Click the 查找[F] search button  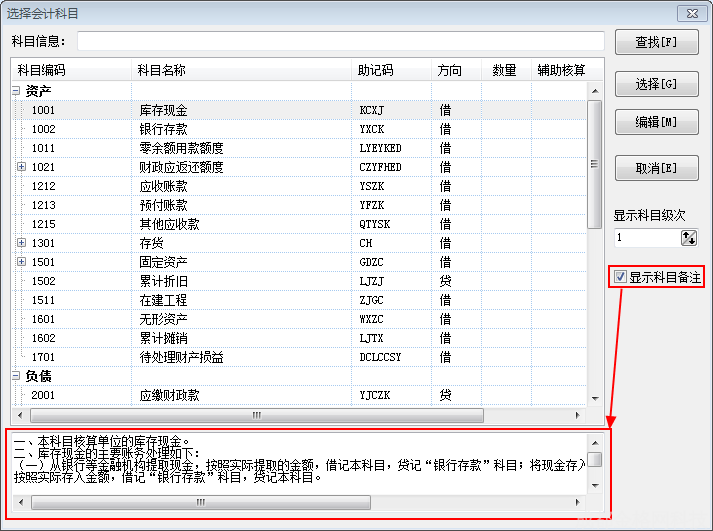point(655,42)
